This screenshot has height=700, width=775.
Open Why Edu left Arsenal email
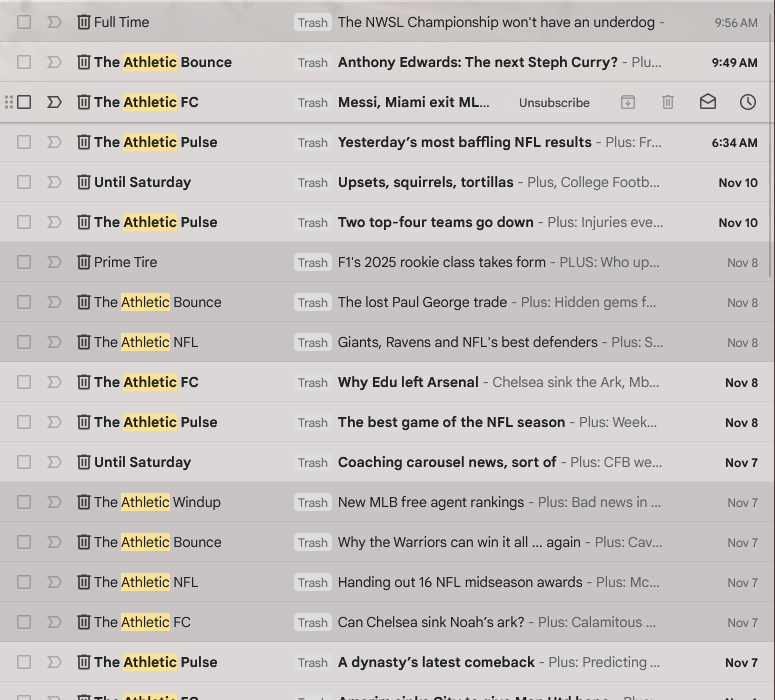tap(408, 382)
